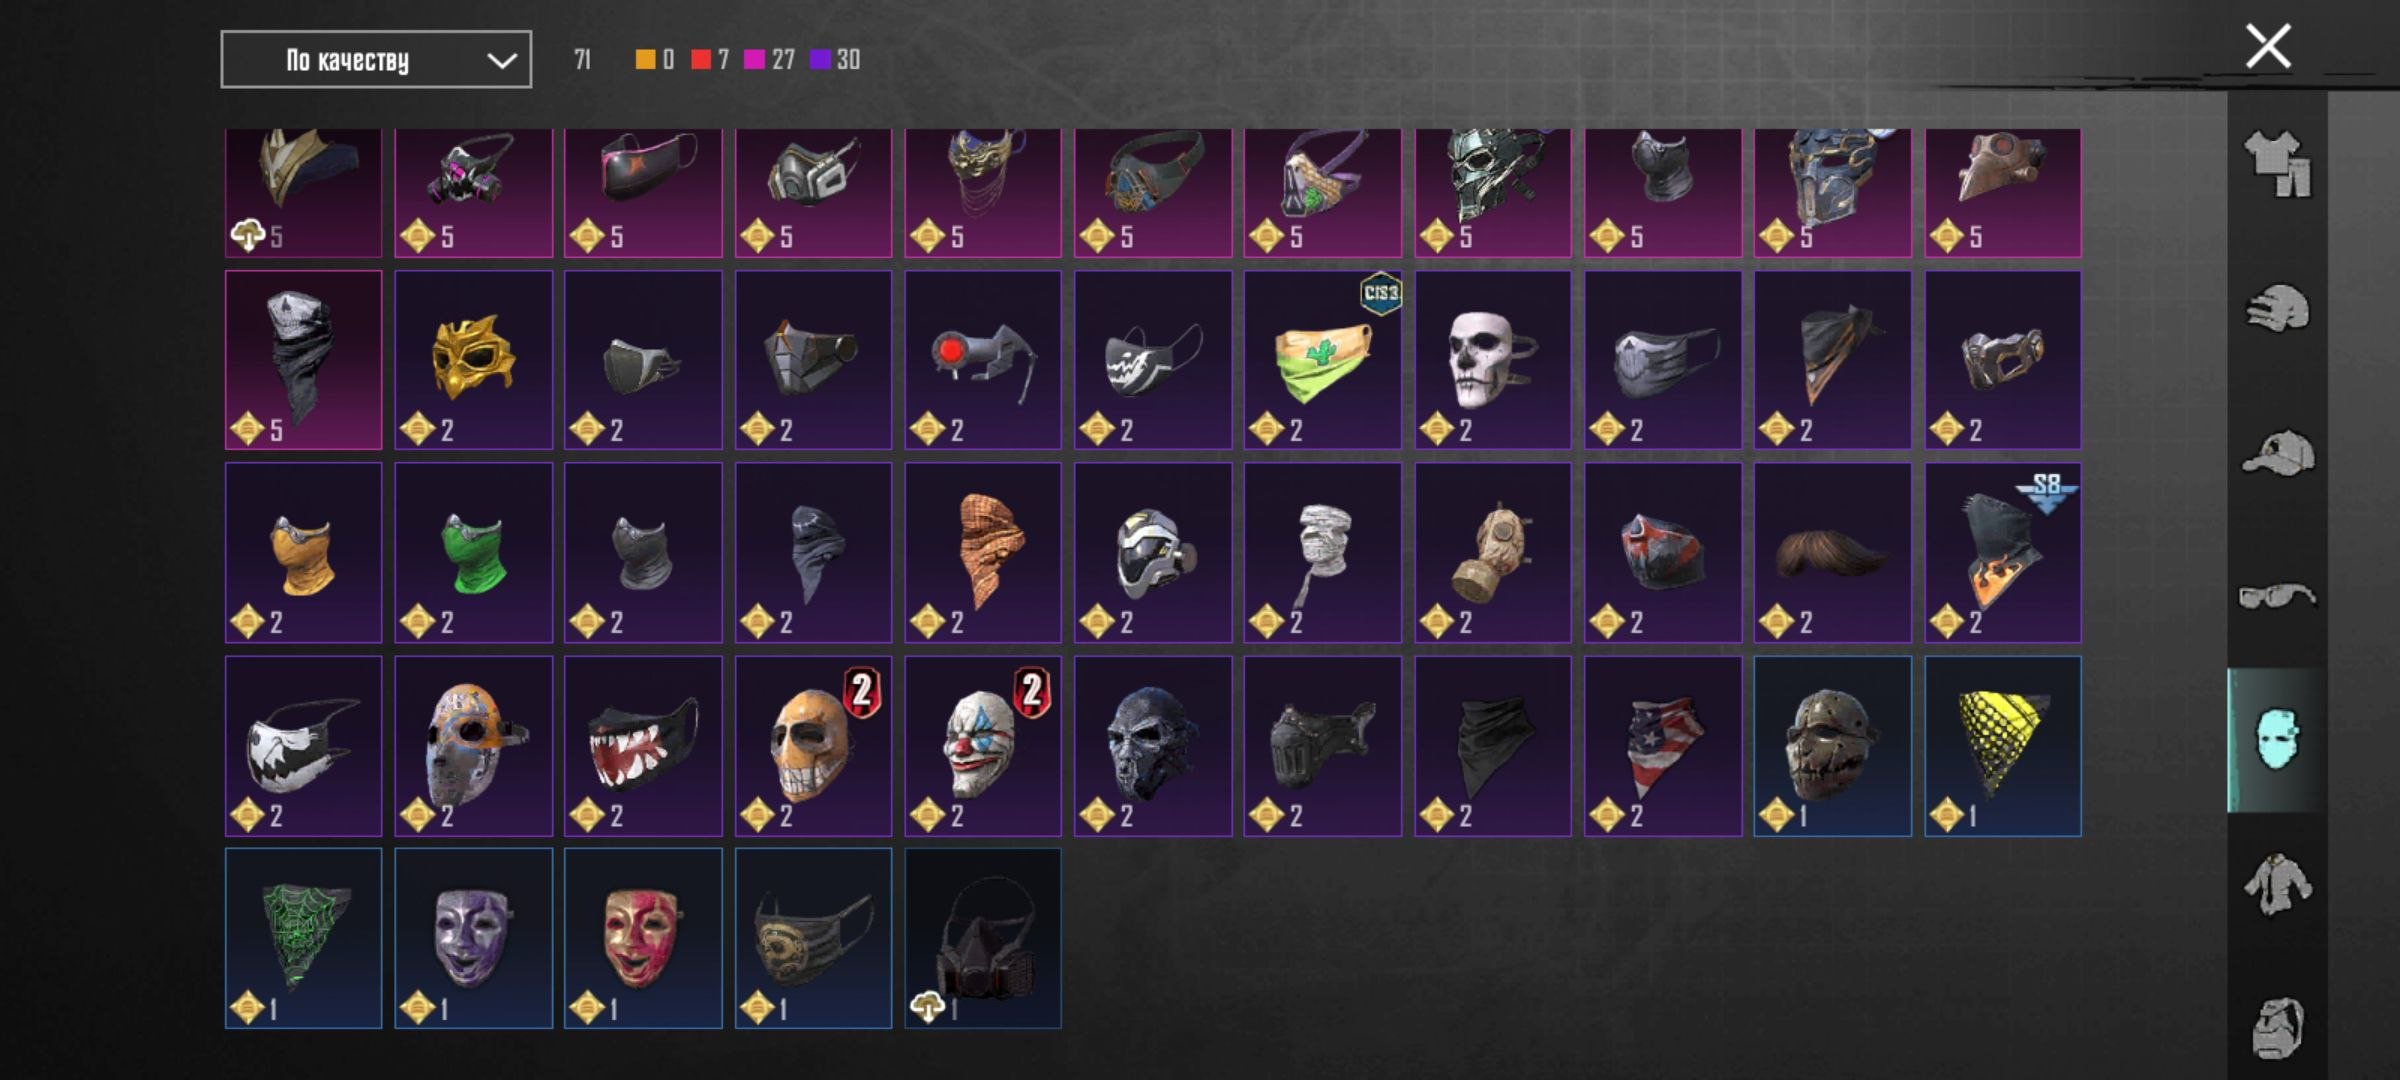This screenshot has height=1080, width=2400.
Task: Expand the 'По качеству' sort dropdown
Action: 376,60
